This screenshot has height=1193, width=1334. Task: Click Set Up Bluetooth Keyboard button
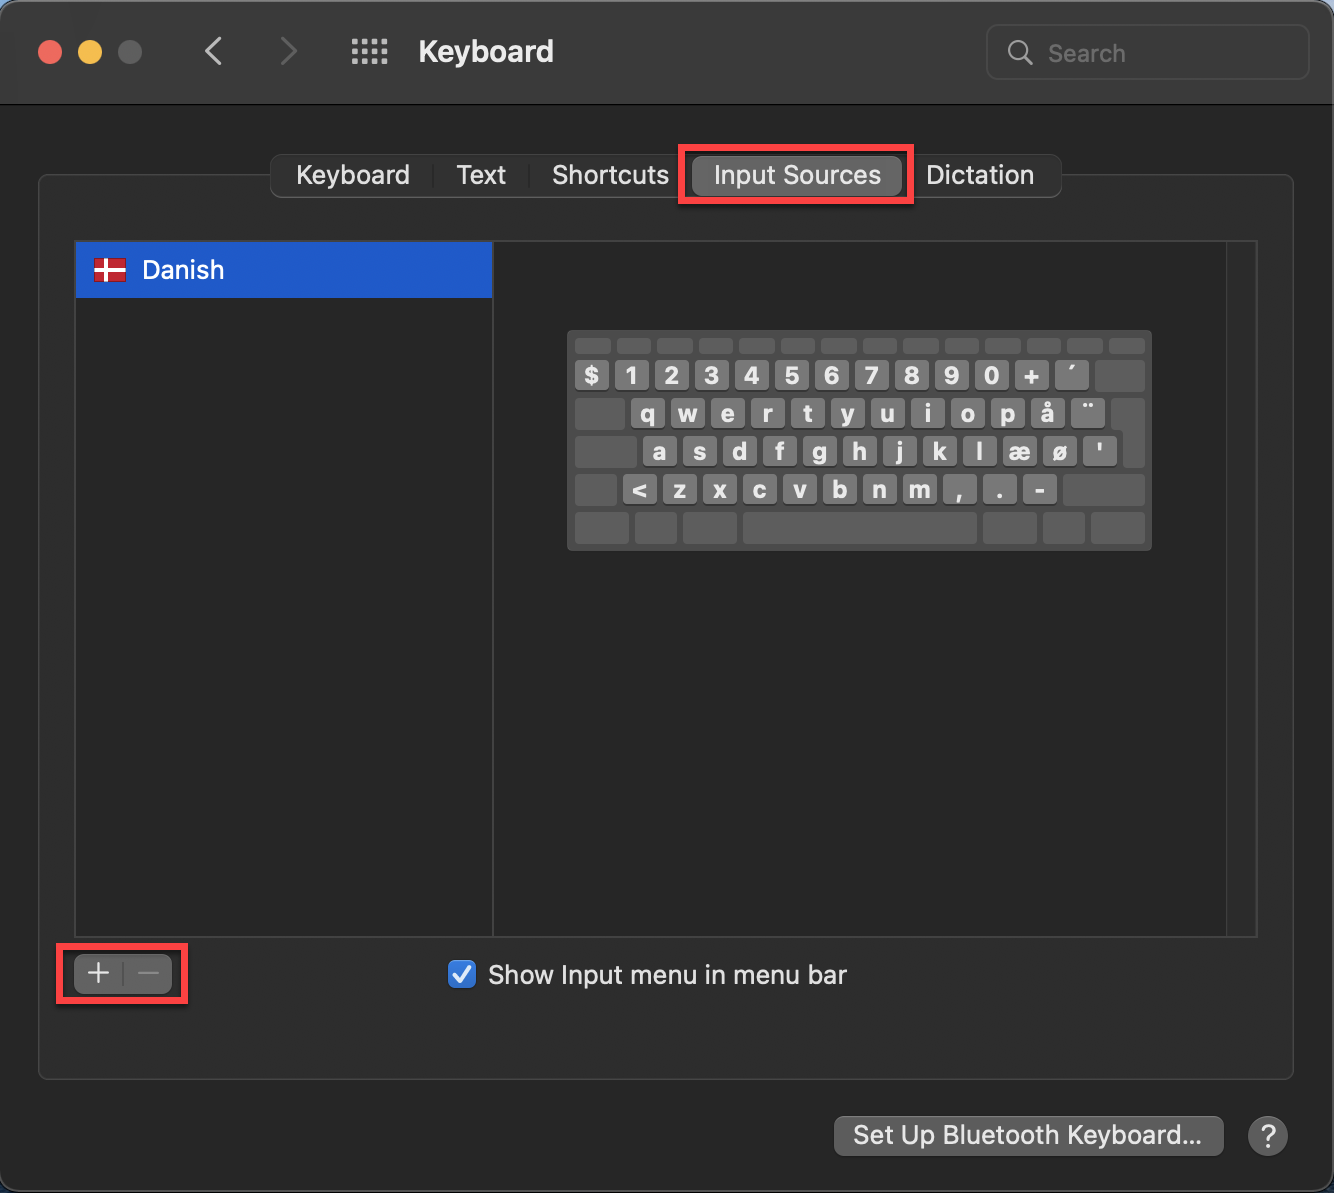point(1028,1136)
